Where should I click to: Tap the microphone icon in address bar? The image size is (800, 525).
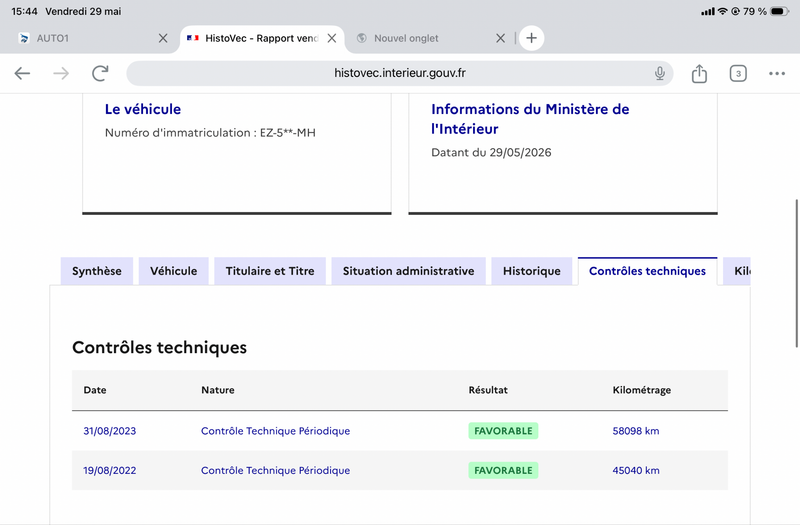click(660, 73)
